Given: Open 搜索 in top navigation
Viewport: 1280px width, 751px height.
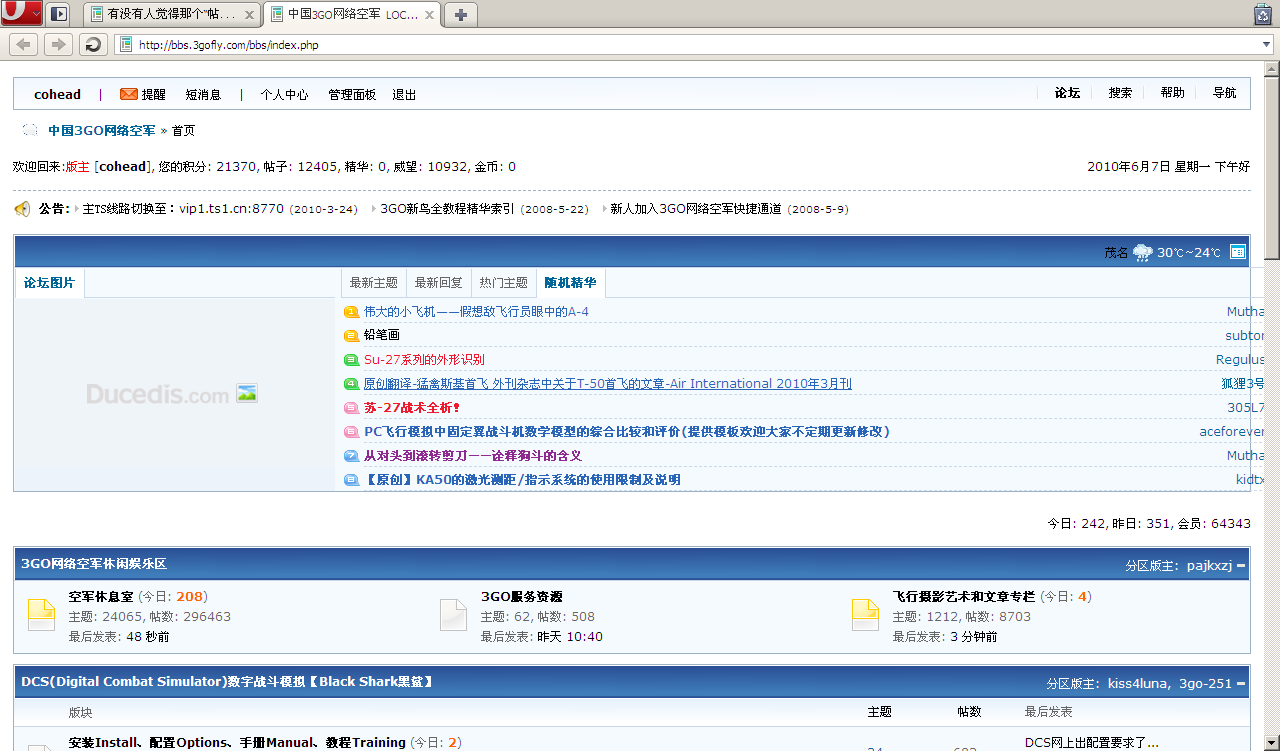Looking at the screenshot, I should tap(1120, 93).
